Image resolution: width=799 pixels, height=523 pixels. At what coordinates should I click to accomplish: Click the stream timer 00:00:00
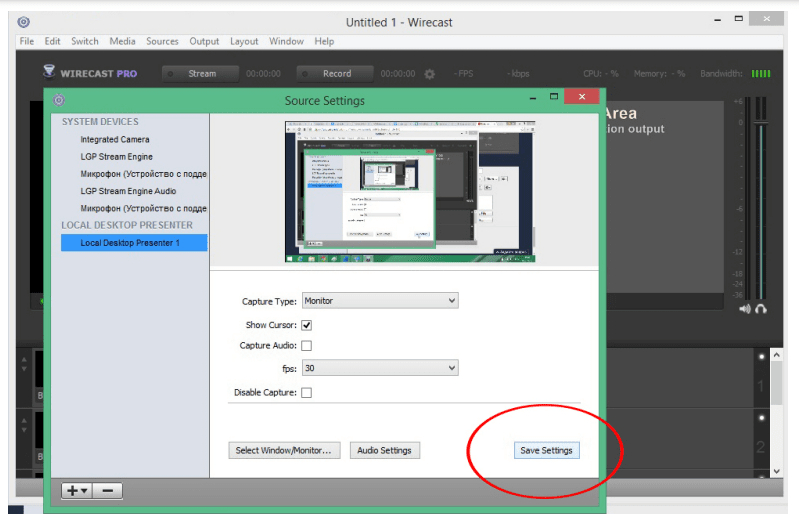263,74
